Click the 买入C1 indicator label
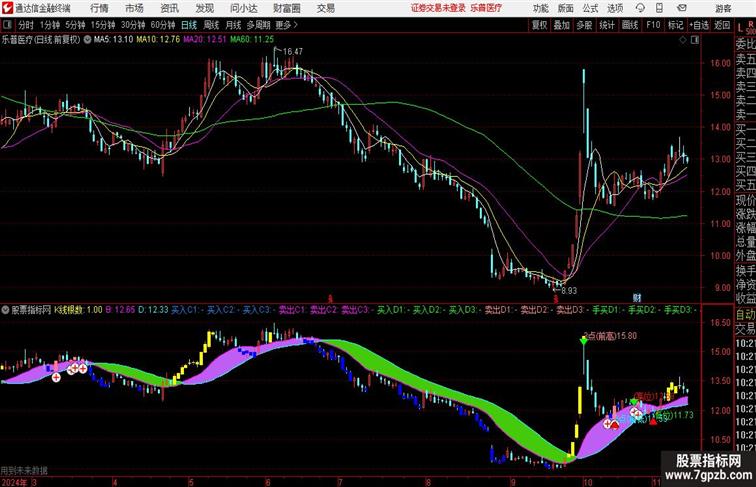This screenshot has width=756, height=487. [187, 310]
